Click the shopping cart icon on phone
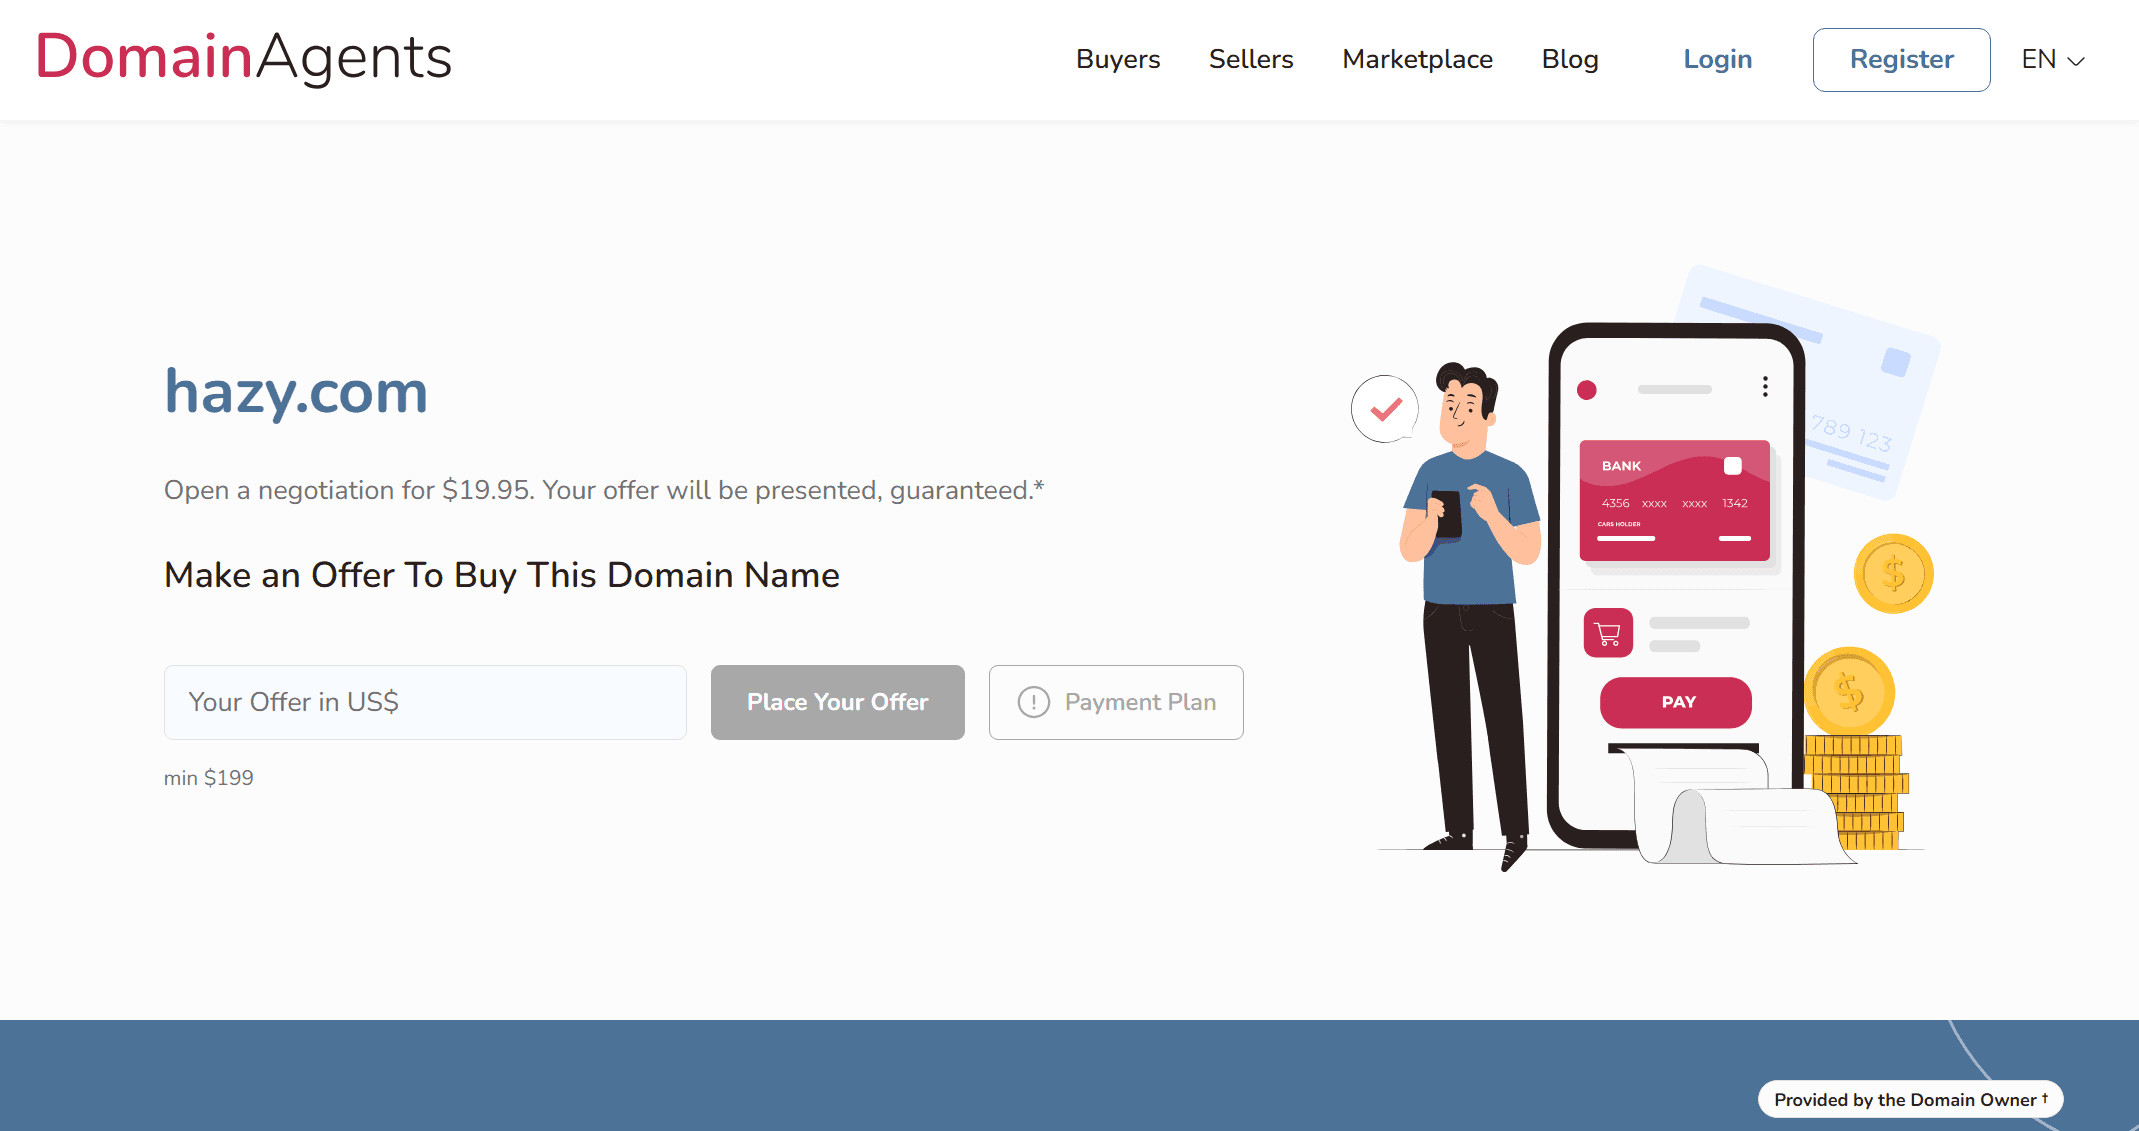Image resolution: width=2139 pixels, height=1131 pixels. 1608,633
